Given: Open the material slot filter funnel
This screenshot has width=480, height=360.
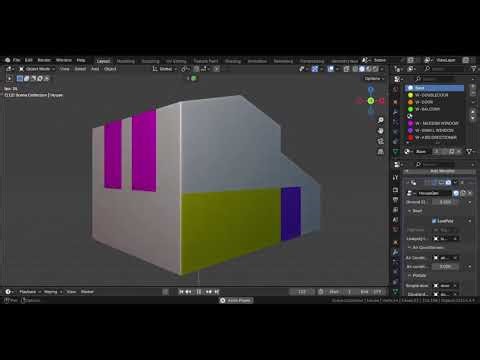Looking at the screenshot, I should point(469,152).
